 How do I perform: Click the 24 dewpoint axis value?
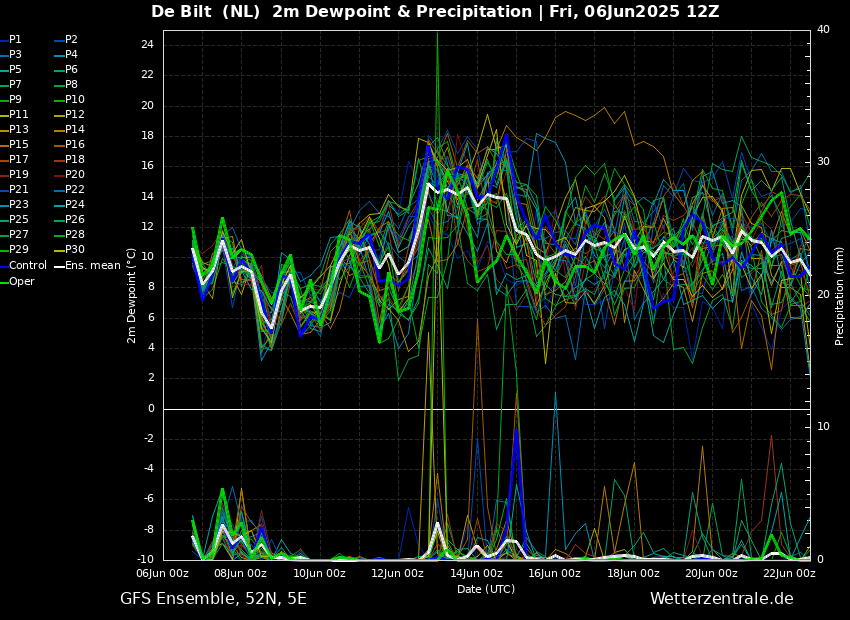147,45
